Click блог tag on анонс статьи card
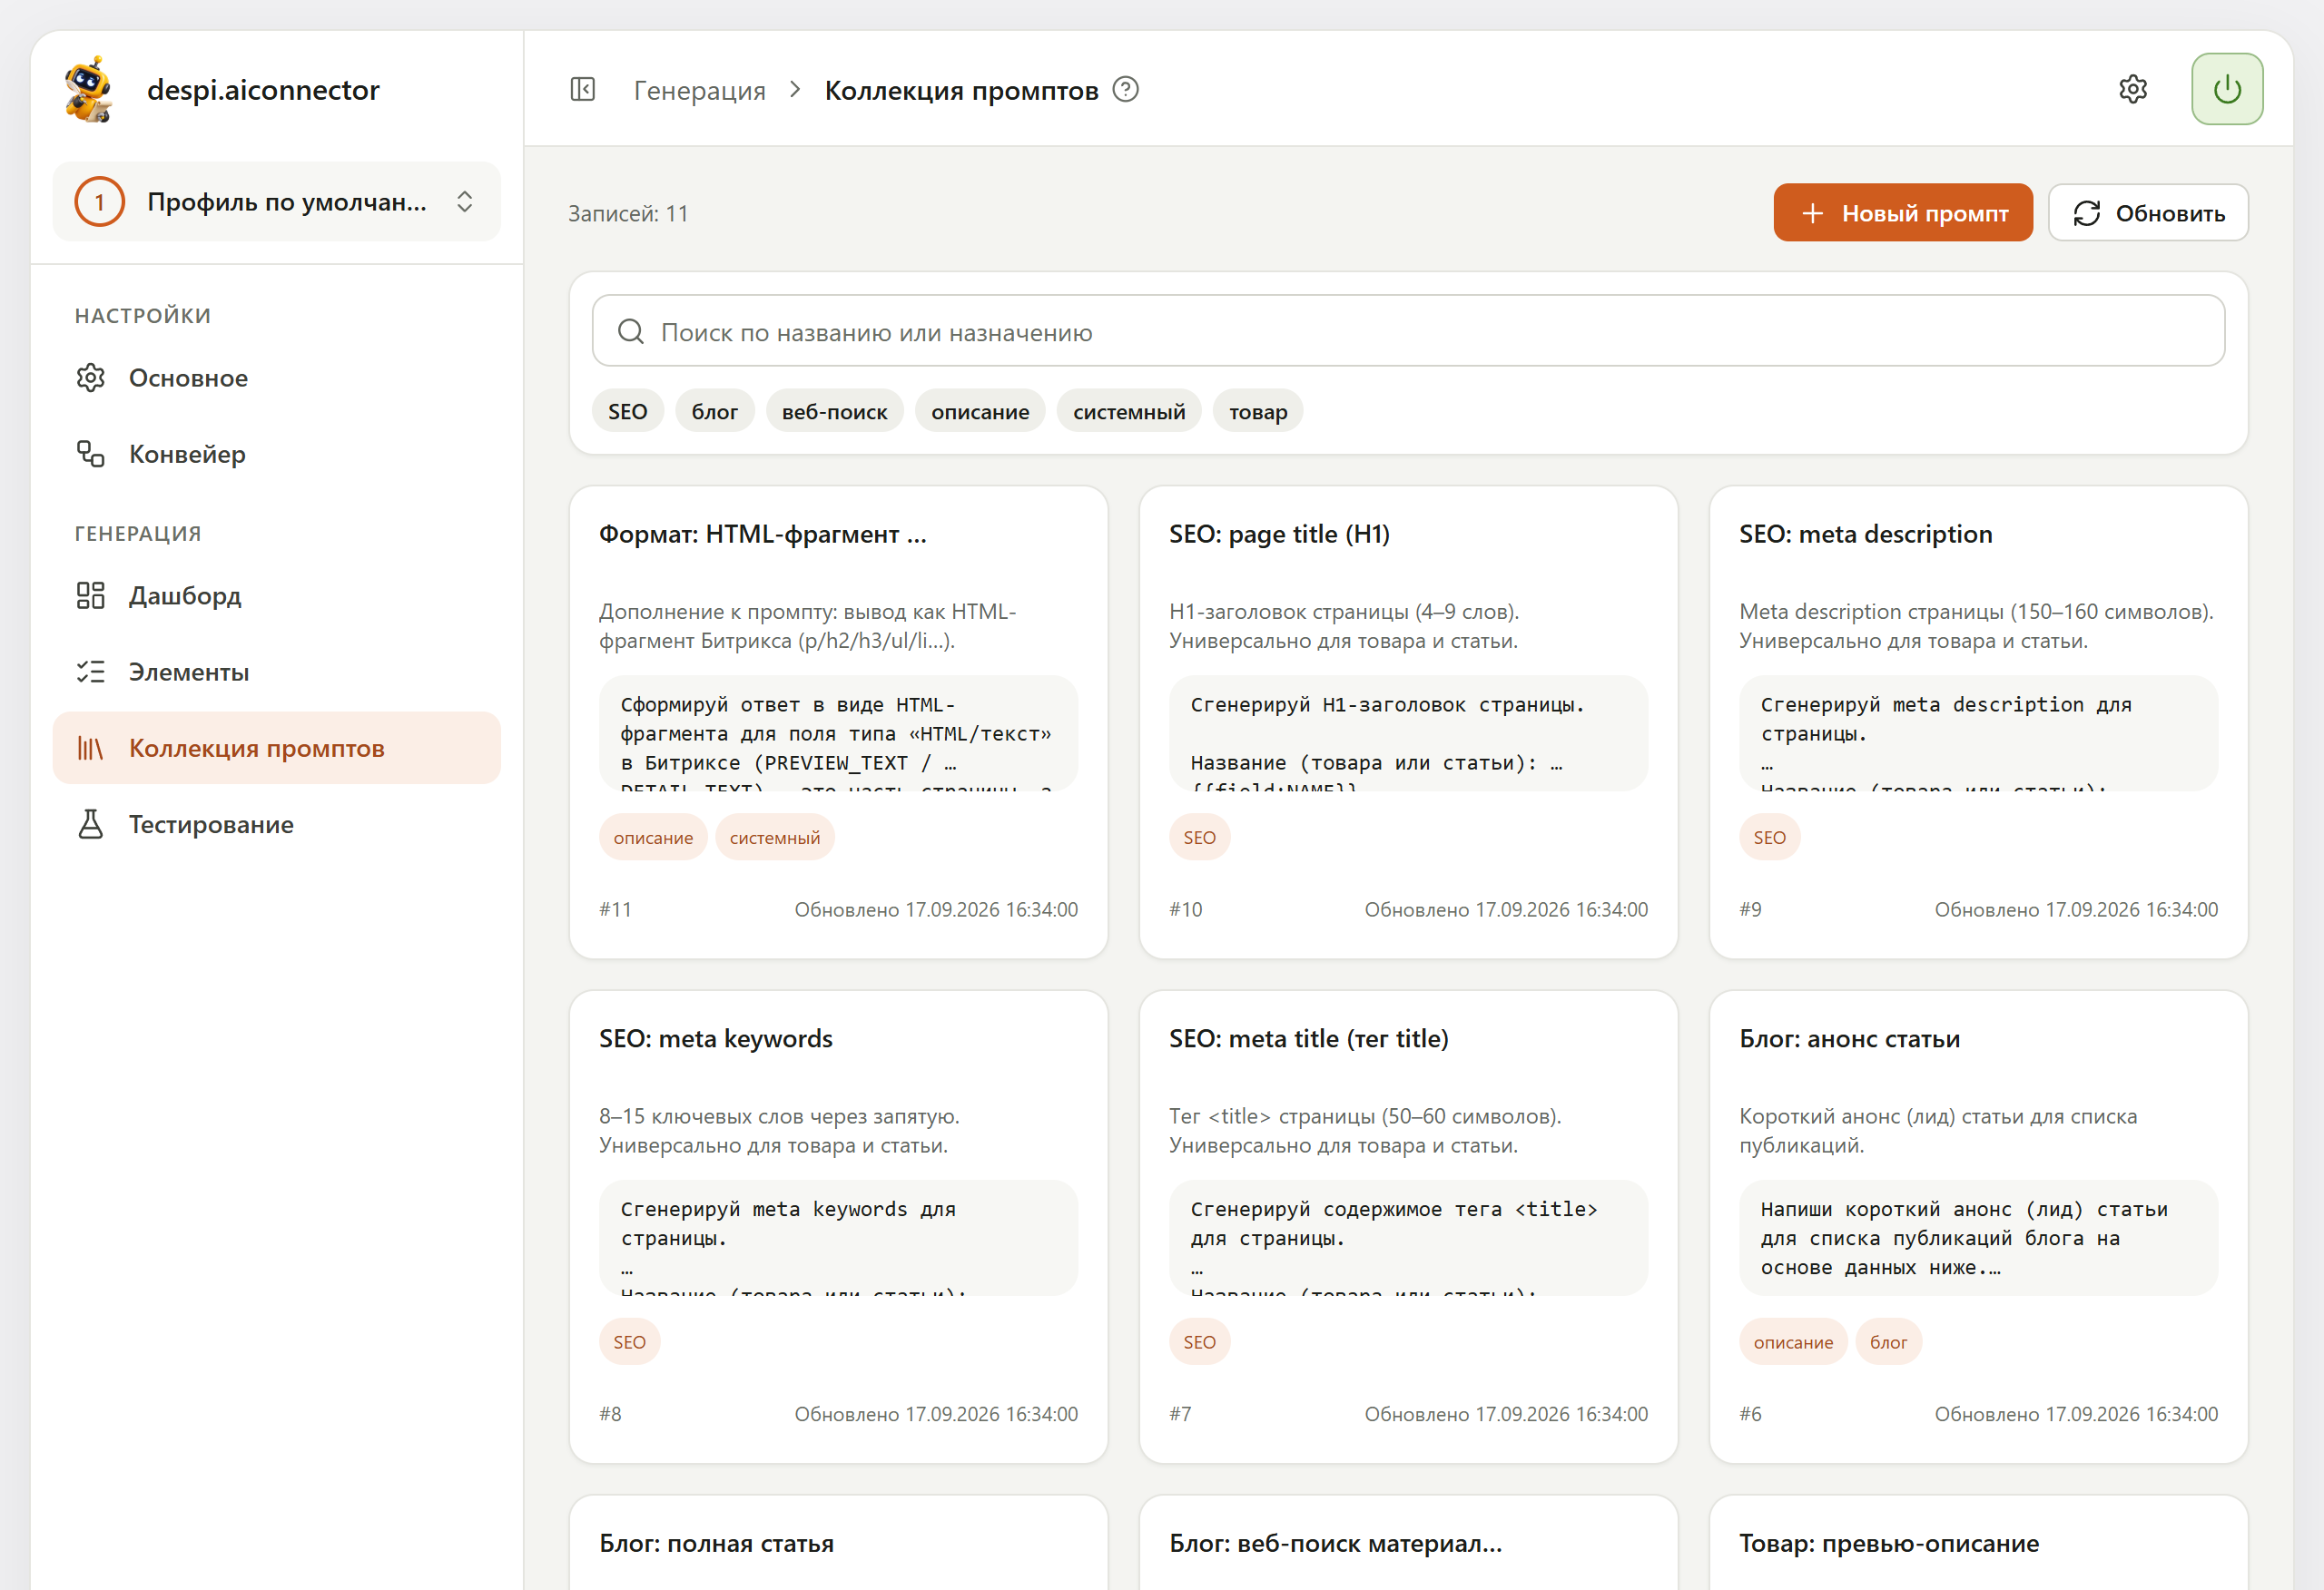The width and height of the screenshot is (2324, 1590). point(1888,1342)
